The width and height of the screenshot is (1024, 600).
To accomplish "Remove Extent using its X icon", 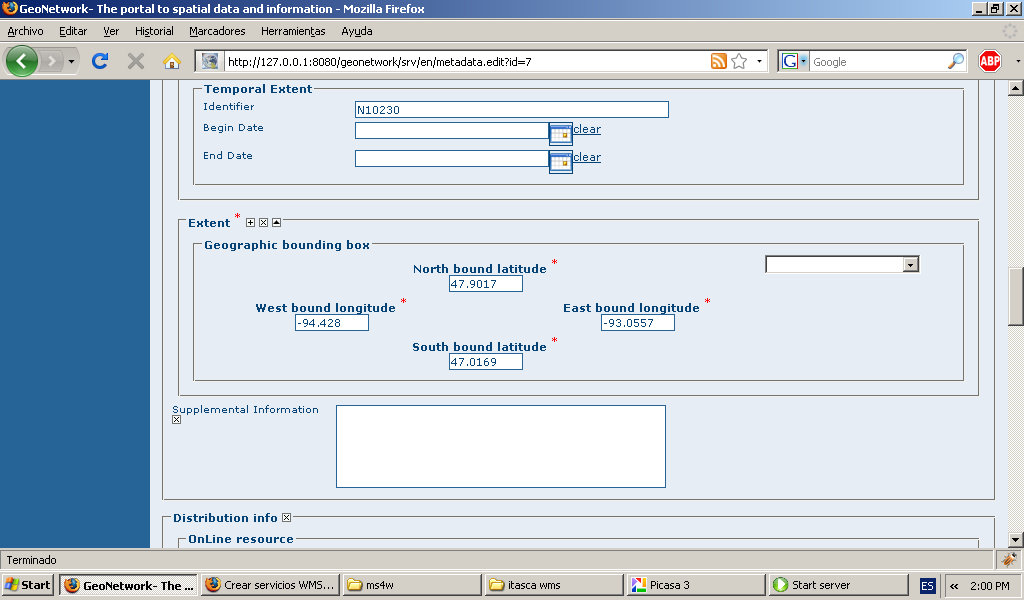I will pos(264,223).
